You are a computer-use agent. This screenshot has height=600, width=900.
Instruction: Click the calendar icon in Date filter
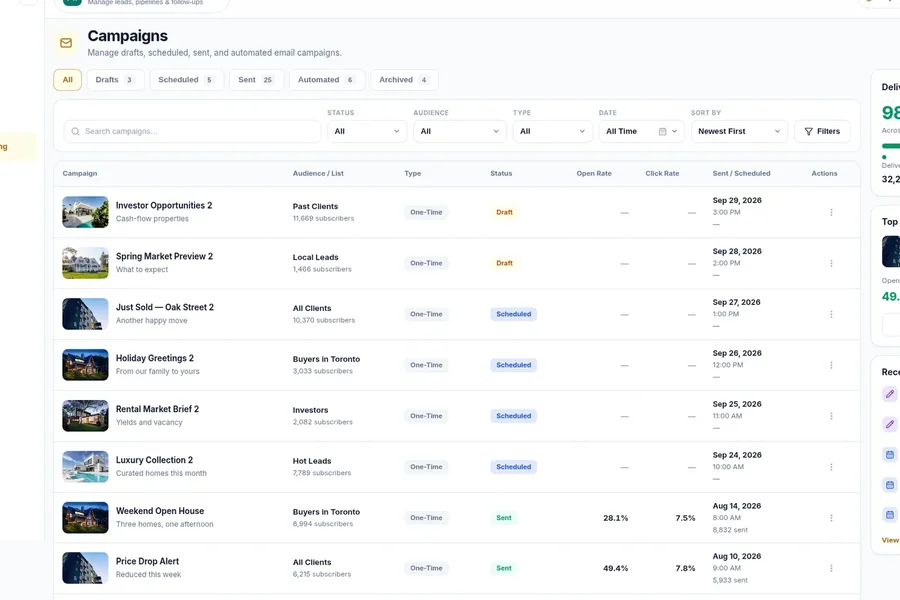662,131
